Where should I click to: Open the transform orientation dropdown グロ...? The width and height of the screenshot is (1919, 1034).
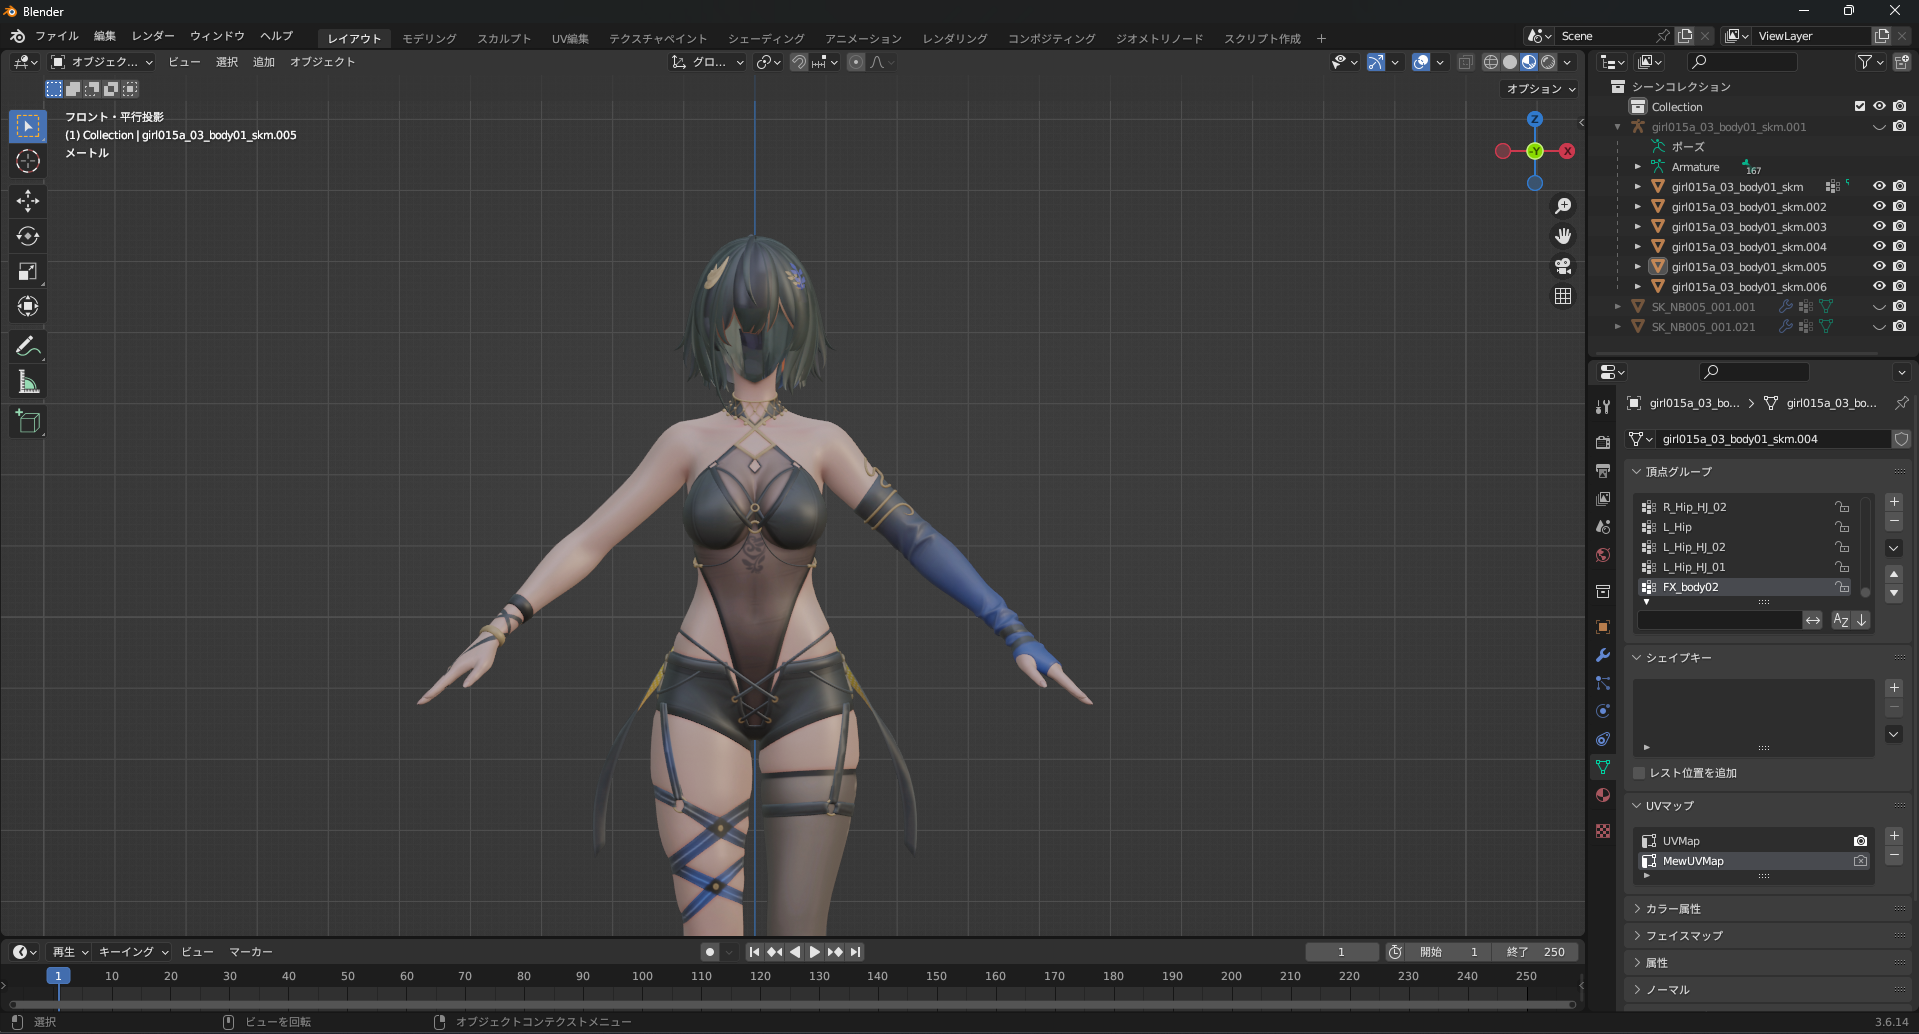708,62
